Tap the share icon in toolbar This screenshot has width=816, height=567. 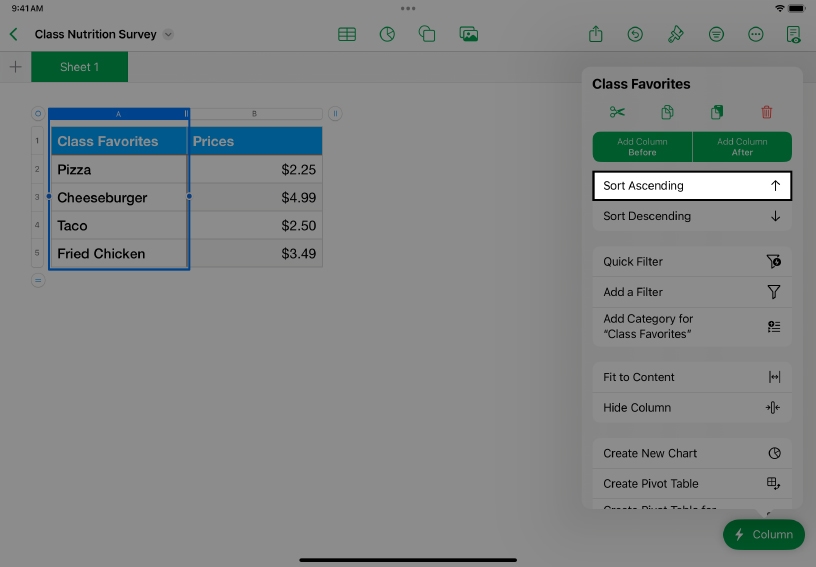point(596,34)
